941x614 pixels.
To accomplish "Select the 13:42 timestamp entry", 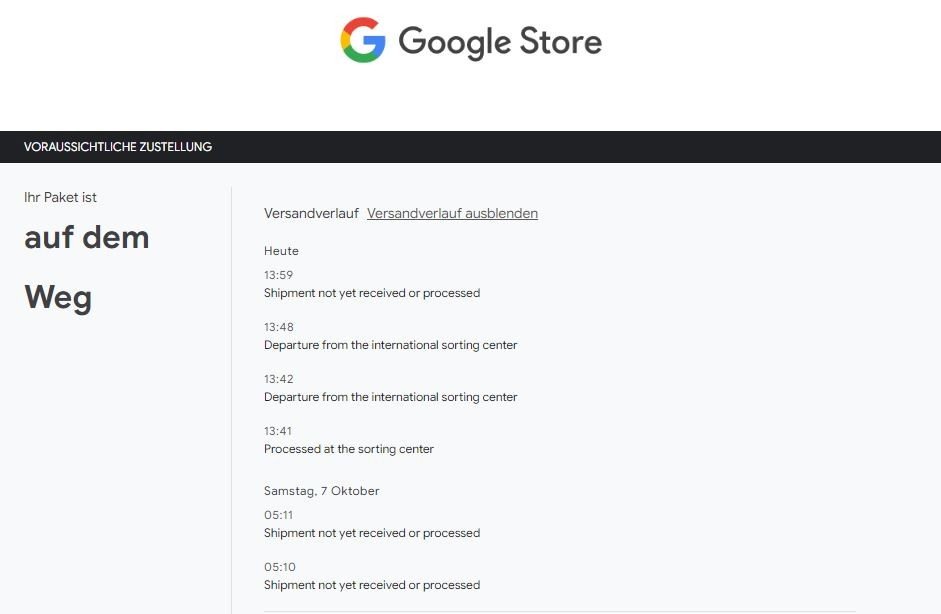I will point(278,379).
